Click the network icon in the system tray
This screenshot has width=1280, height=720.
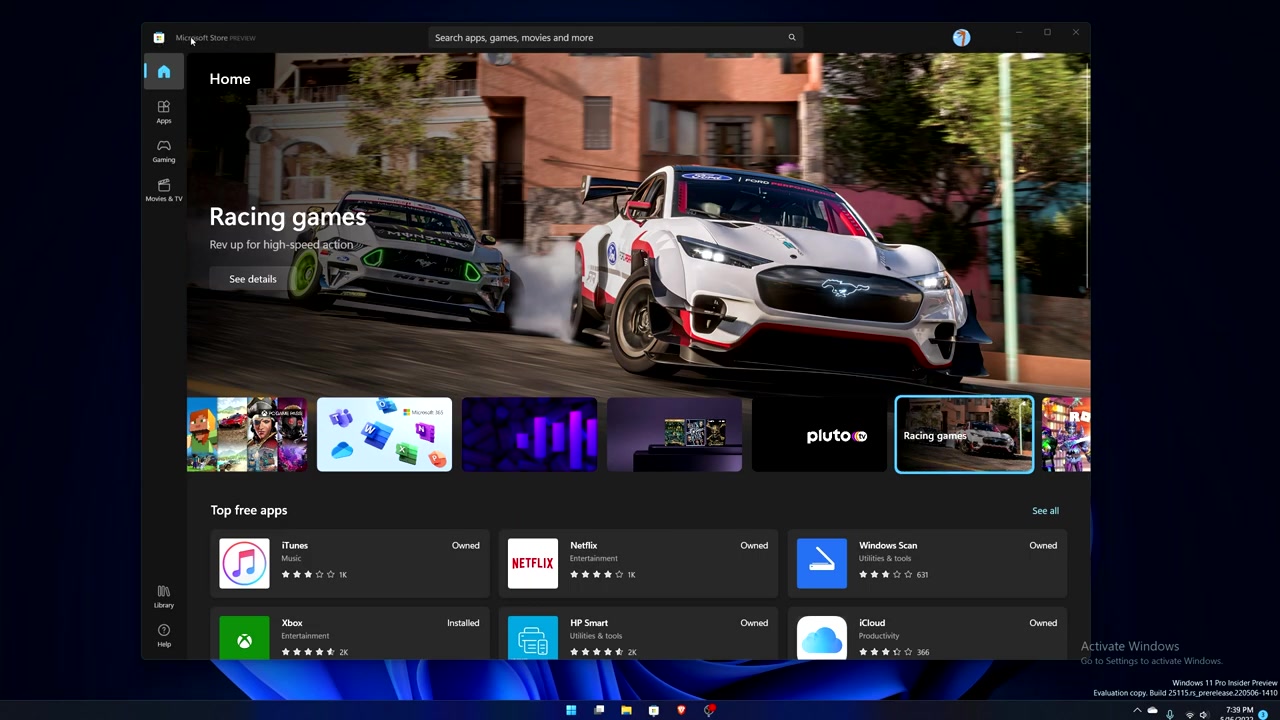click(1189, 714)
